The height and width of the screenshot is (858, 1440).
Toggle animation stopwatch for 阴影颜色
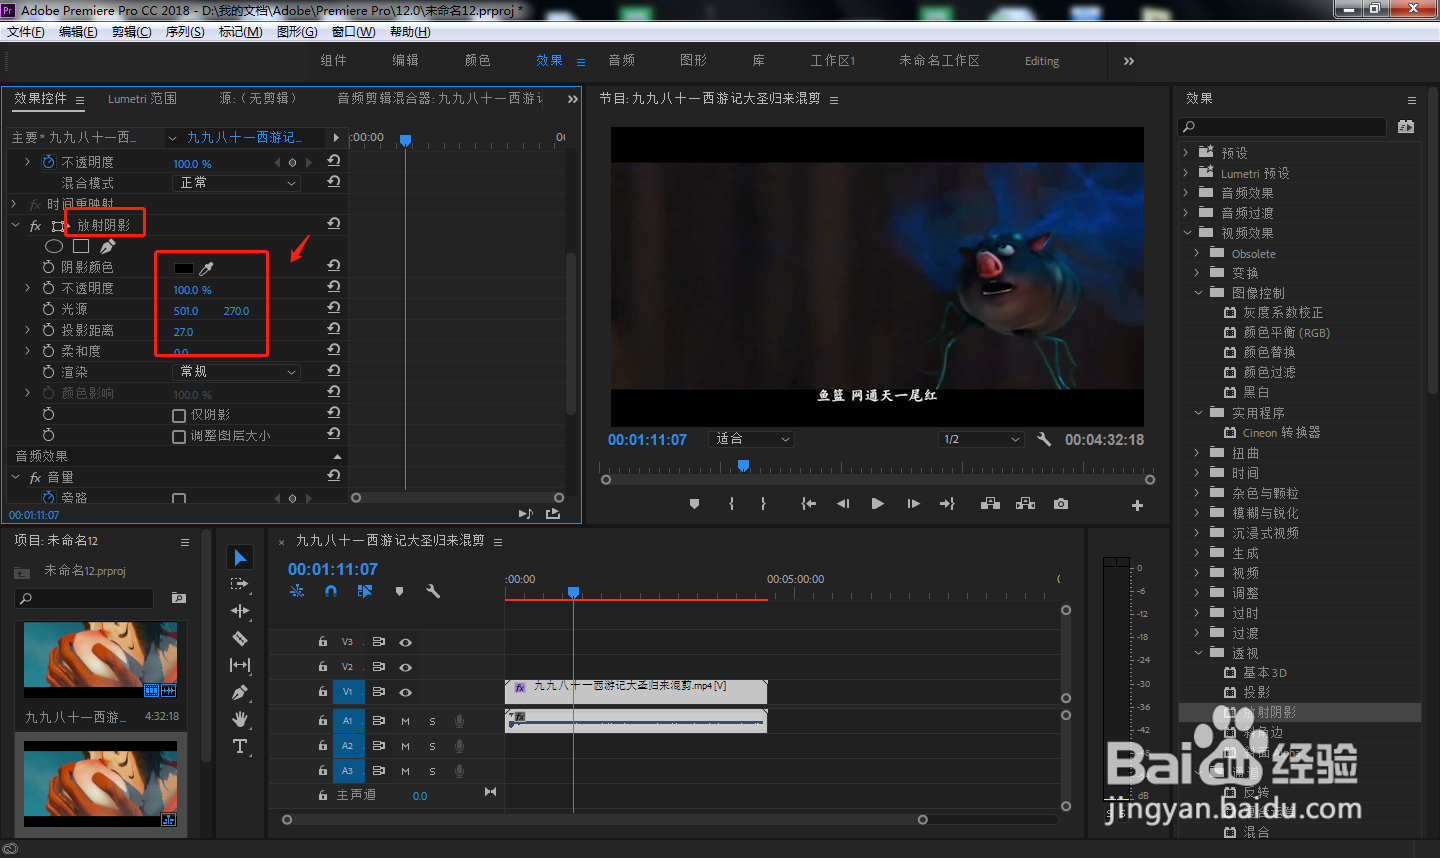tap(48, 267)
